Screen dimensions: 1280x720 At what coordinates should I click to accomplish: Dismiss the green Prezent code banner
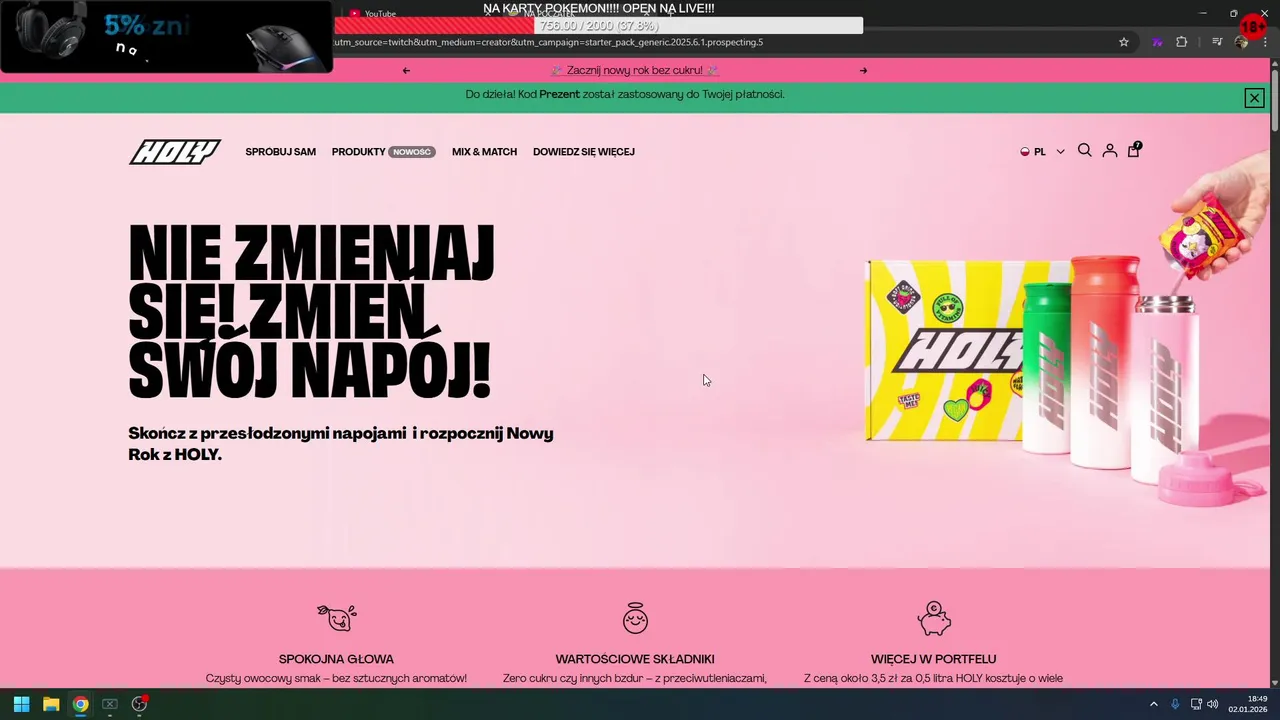[1254, 97]
